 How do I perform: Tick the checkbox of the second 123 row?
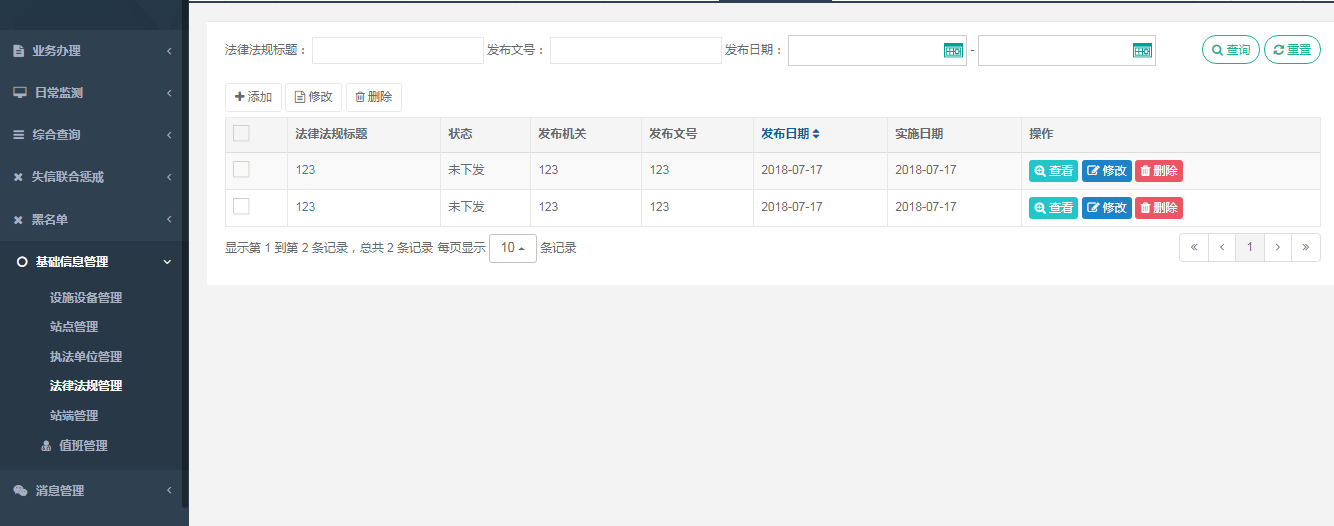click(x=241, y=206)
